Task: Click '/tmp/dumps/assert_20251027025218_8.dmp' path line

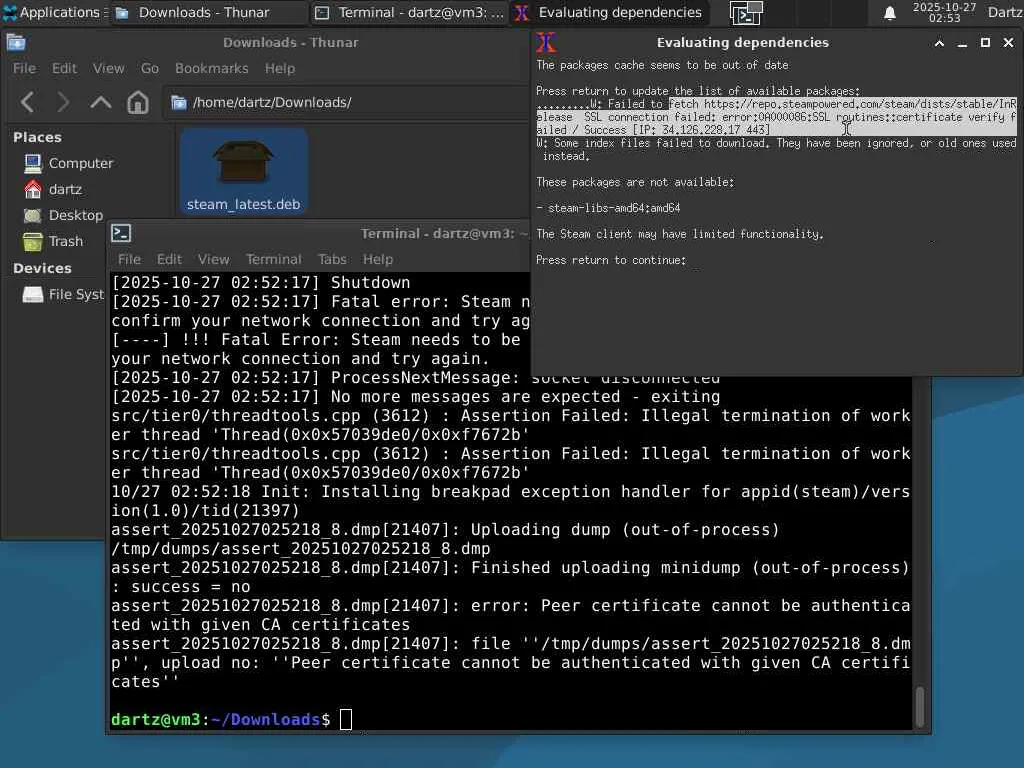Action: [x=300, y=549]
